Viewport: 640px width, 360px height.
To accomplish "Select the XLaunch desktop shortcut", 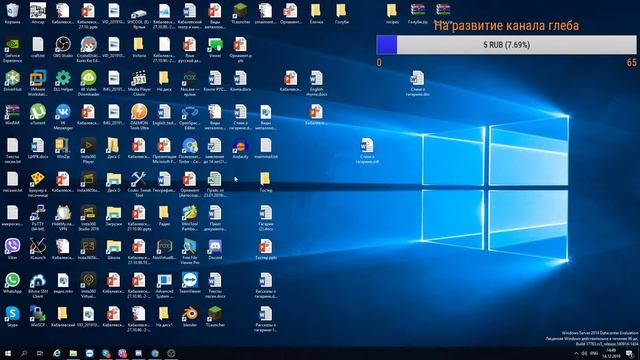I will click(38, 249).
